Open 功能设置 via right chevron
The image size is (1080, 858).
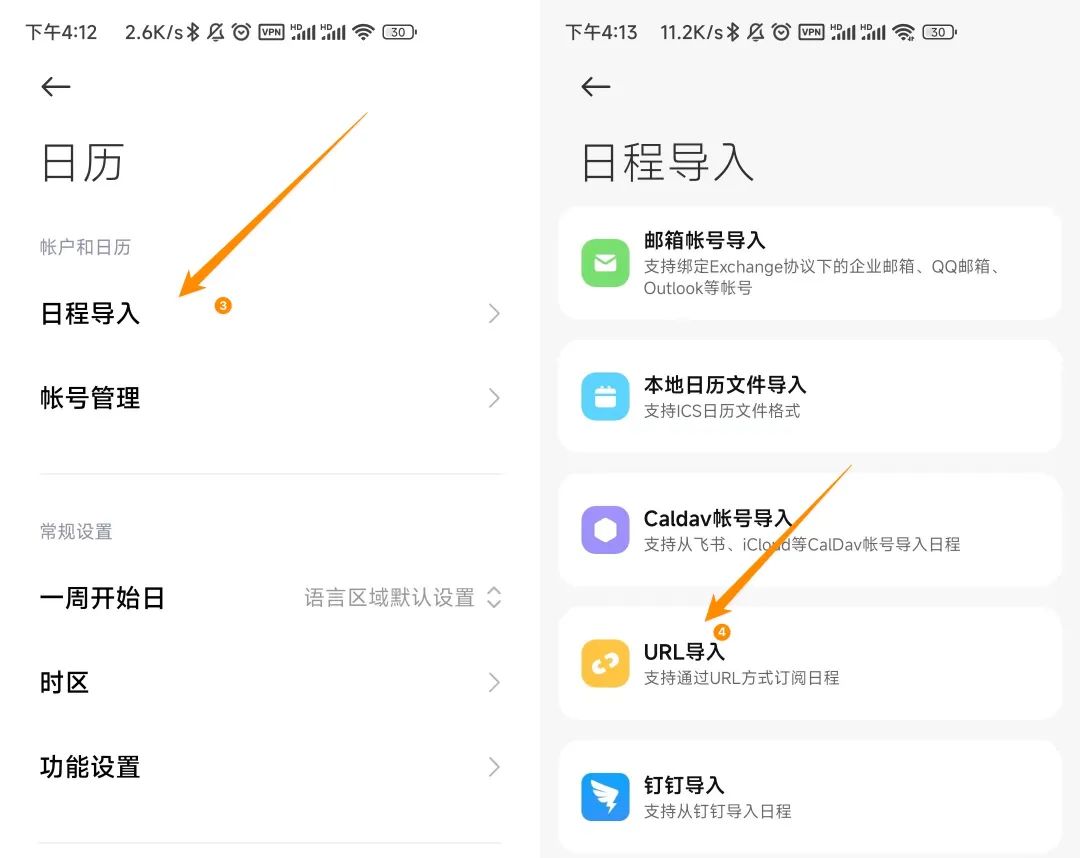click(x=493, y=767)
